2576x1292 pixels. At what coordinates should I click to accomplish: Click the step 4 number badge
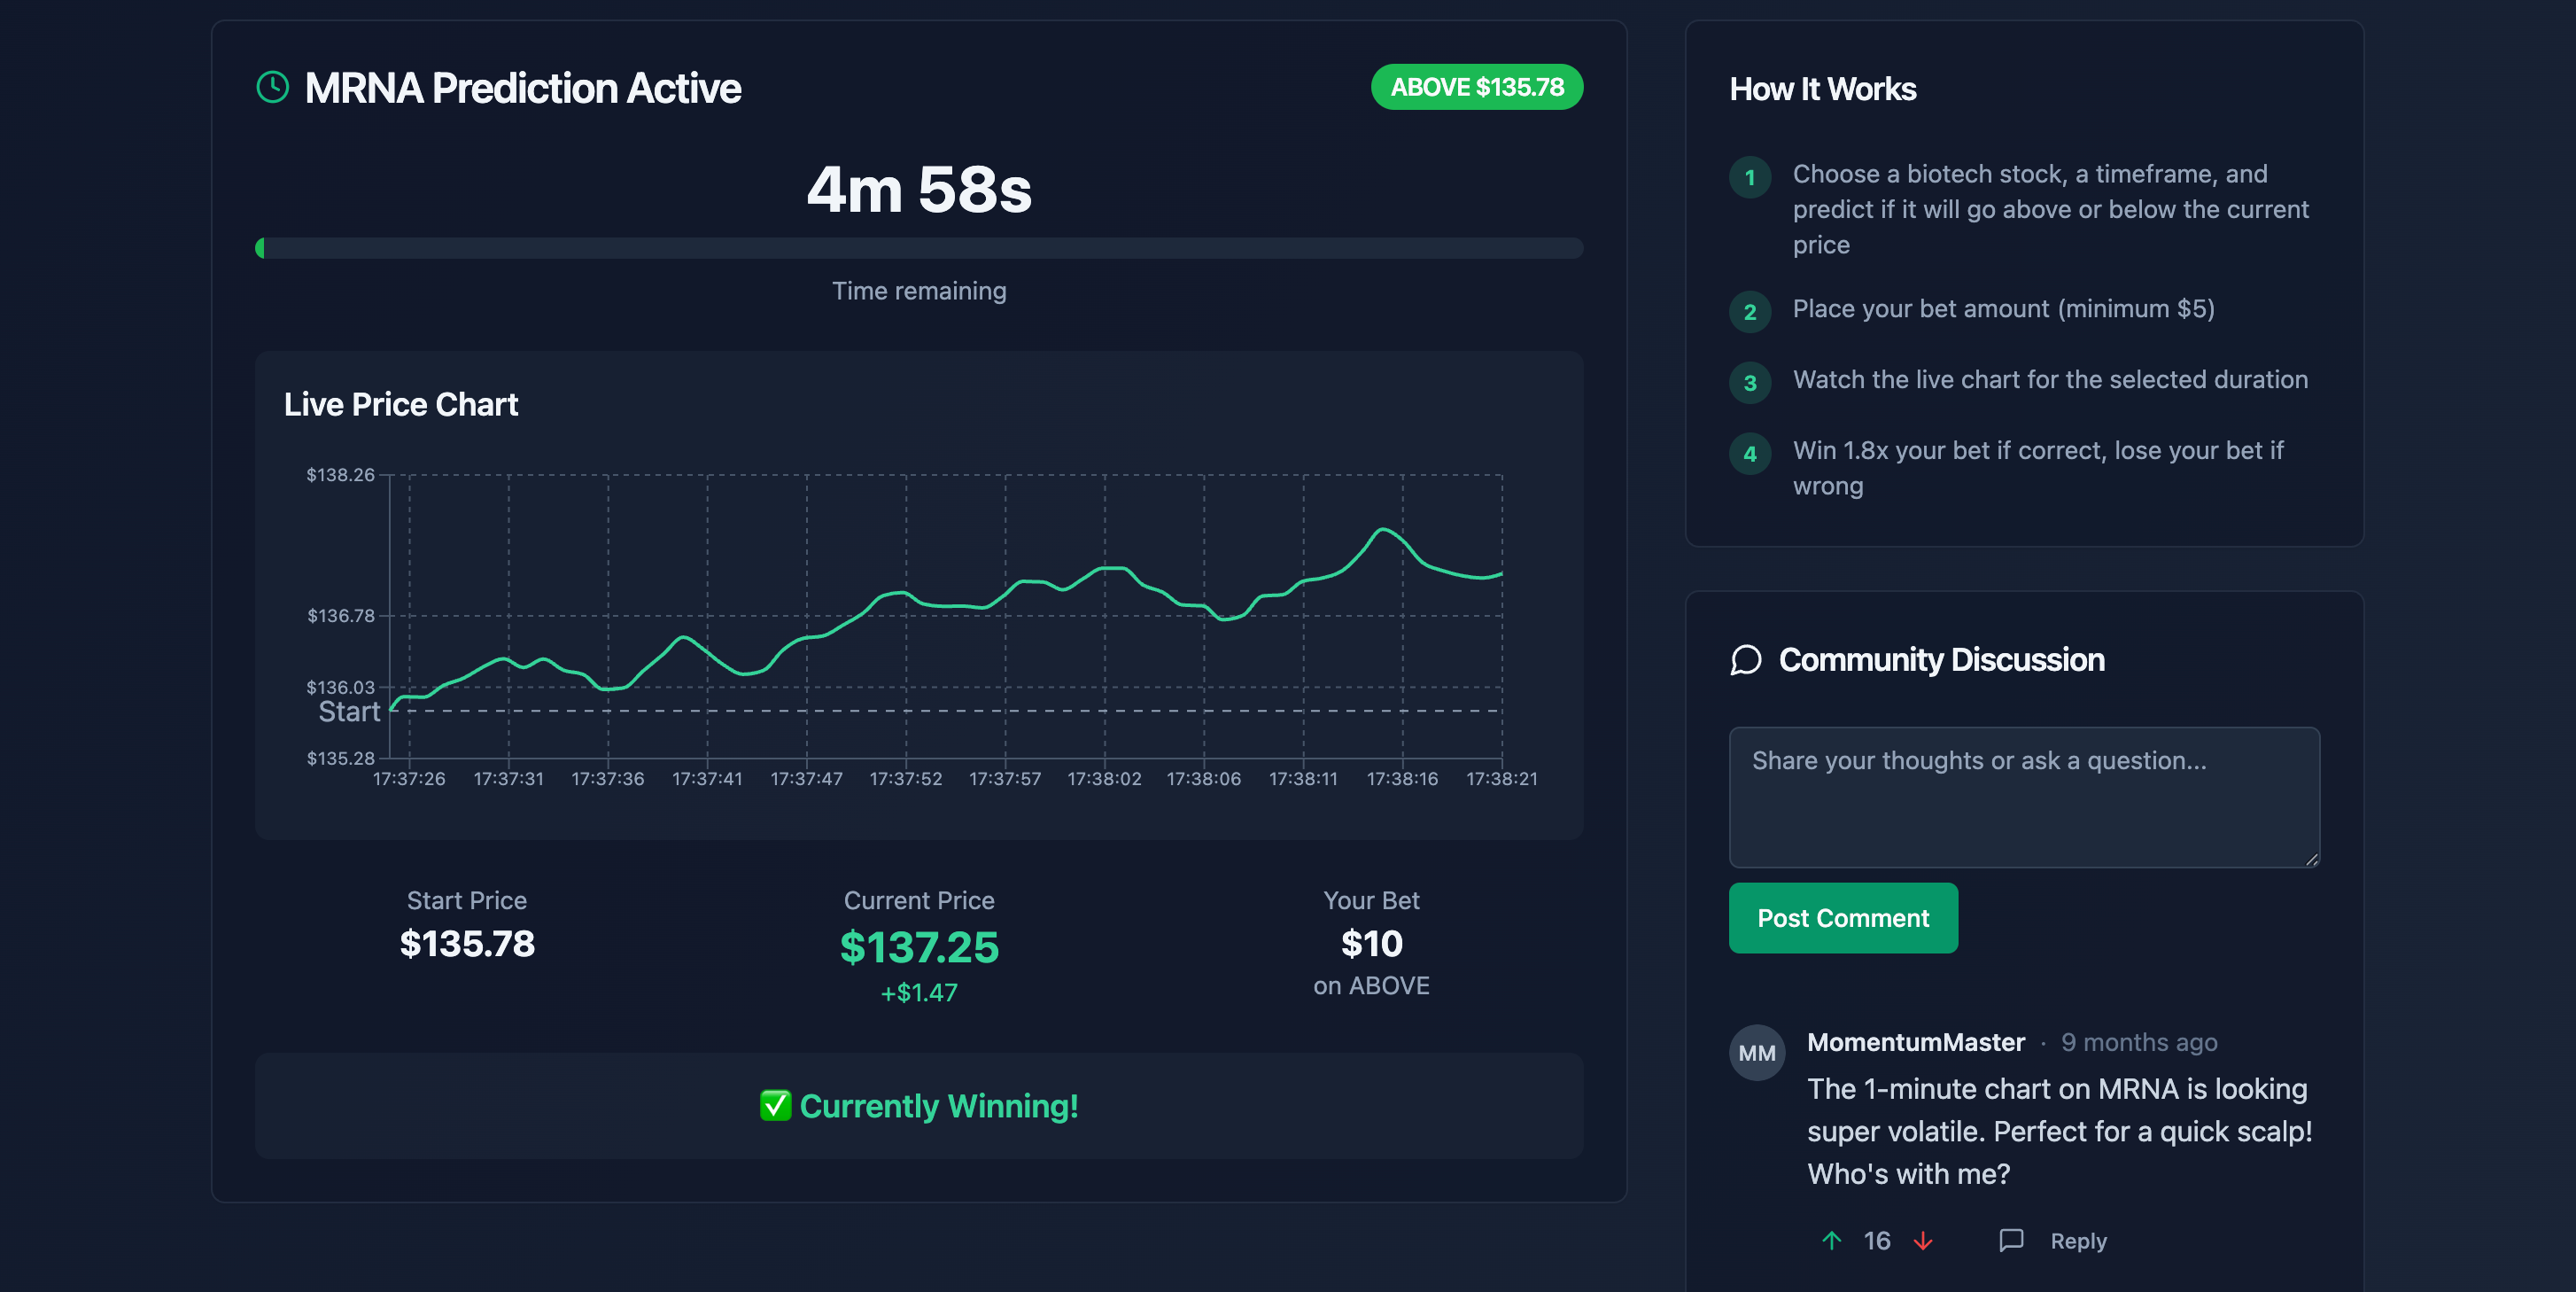click(1750, 454)
